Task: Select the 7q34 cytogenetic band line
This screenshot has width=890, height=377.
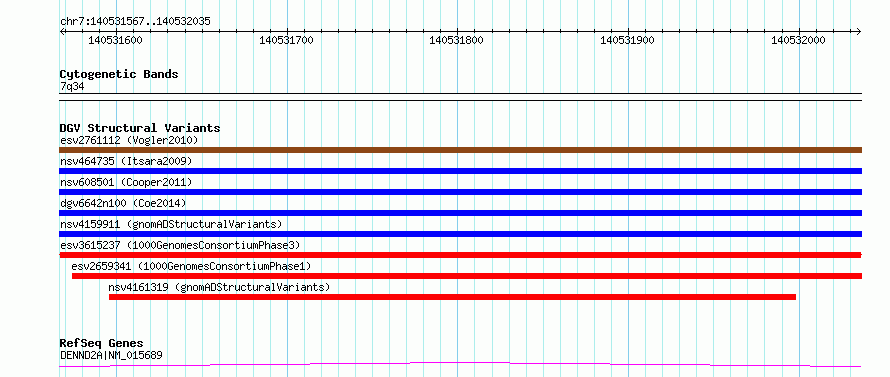Action: [x=460, y=93]
